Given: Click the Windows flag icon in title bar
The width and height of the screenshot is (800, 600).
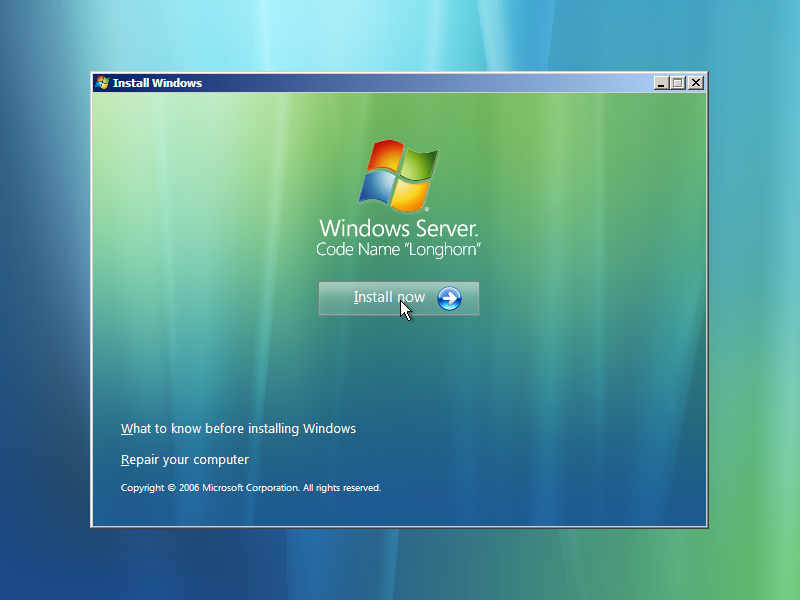Looking at the screenshot, I should point(102,83).
